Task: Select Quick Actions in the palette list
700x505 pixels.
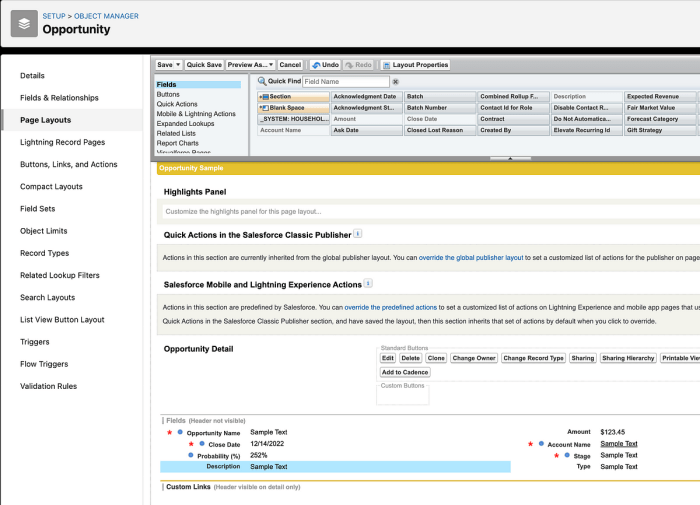Action: coord(177,104)
